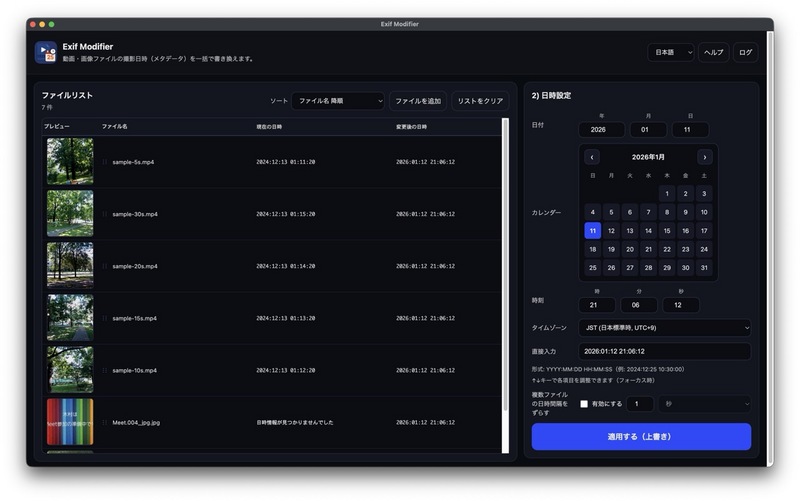Click drag handle beside sample-5s.mp4
Screen dimensions: 800x501
(x=104, y=161)
